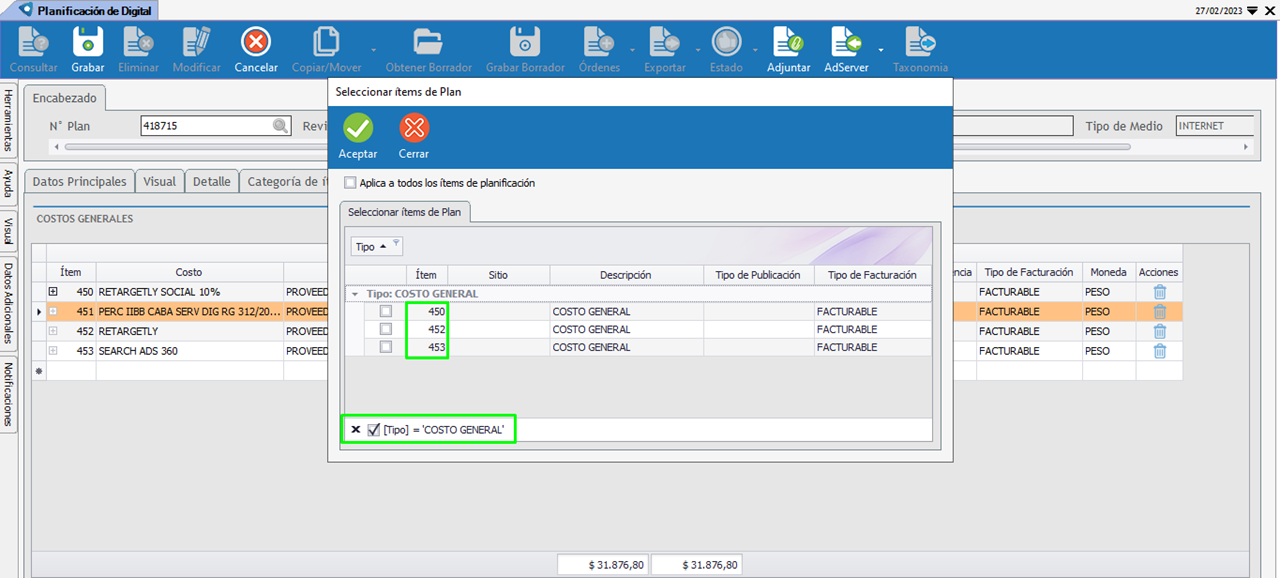
Task: Close dialog with red Cerrar icon
Action: coord(413,128)
